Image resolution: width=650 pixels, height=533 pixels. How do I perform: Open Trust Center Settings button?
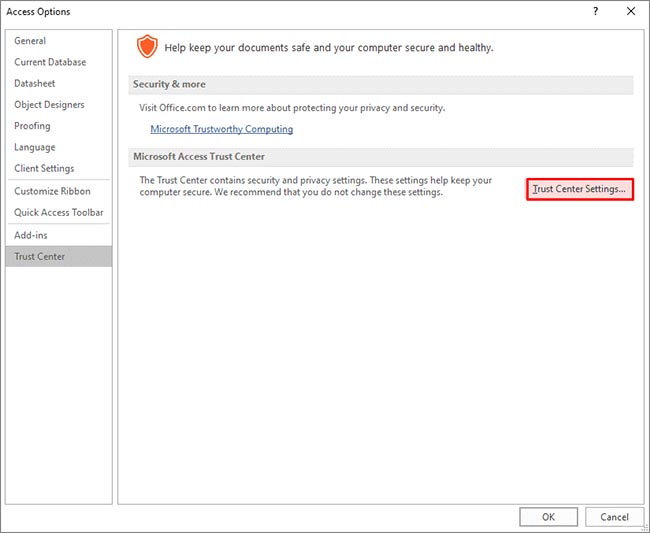coord(580,189)
